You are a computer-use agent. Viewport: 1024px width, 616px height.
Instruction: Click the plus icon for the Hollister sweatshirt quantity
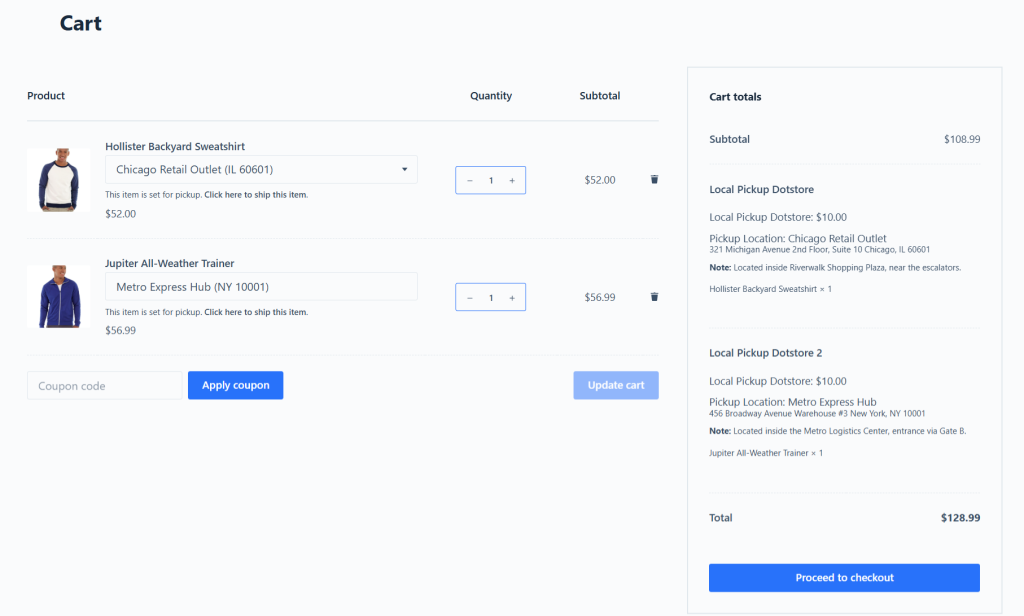pos(512,180)
